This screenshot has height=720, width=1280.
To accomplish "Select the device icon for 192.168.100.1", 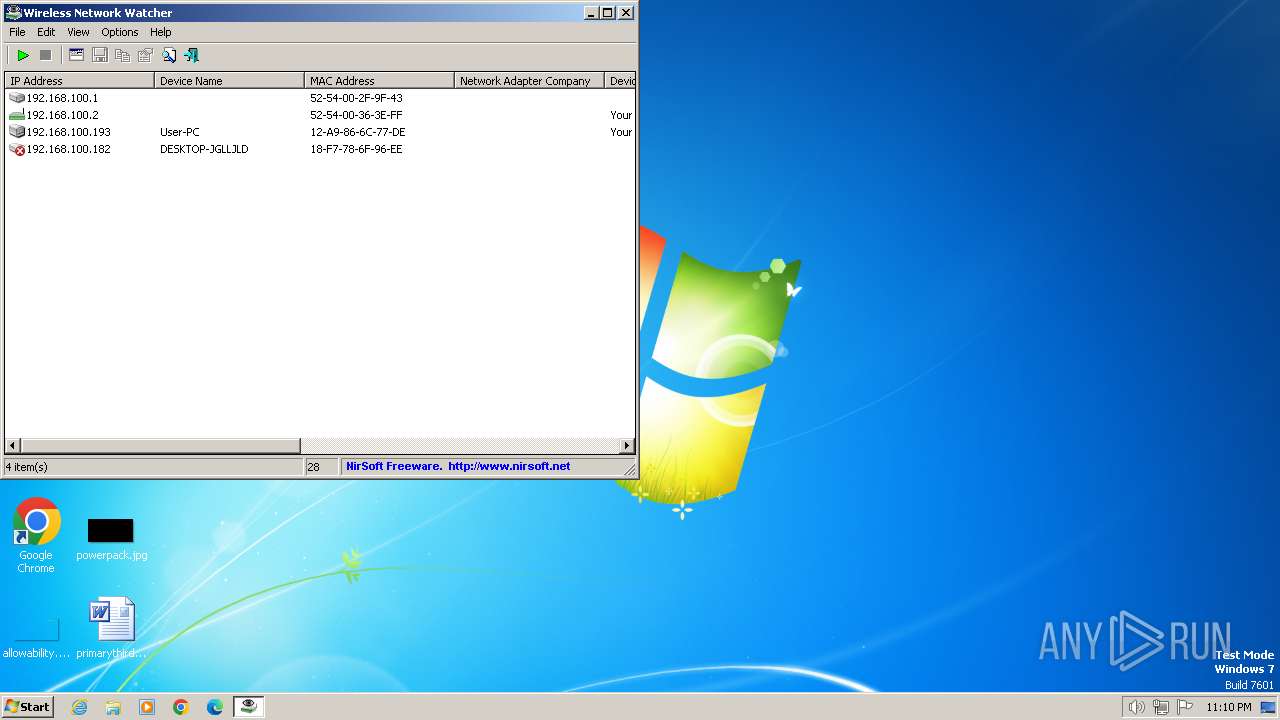I will coord(17,98).
